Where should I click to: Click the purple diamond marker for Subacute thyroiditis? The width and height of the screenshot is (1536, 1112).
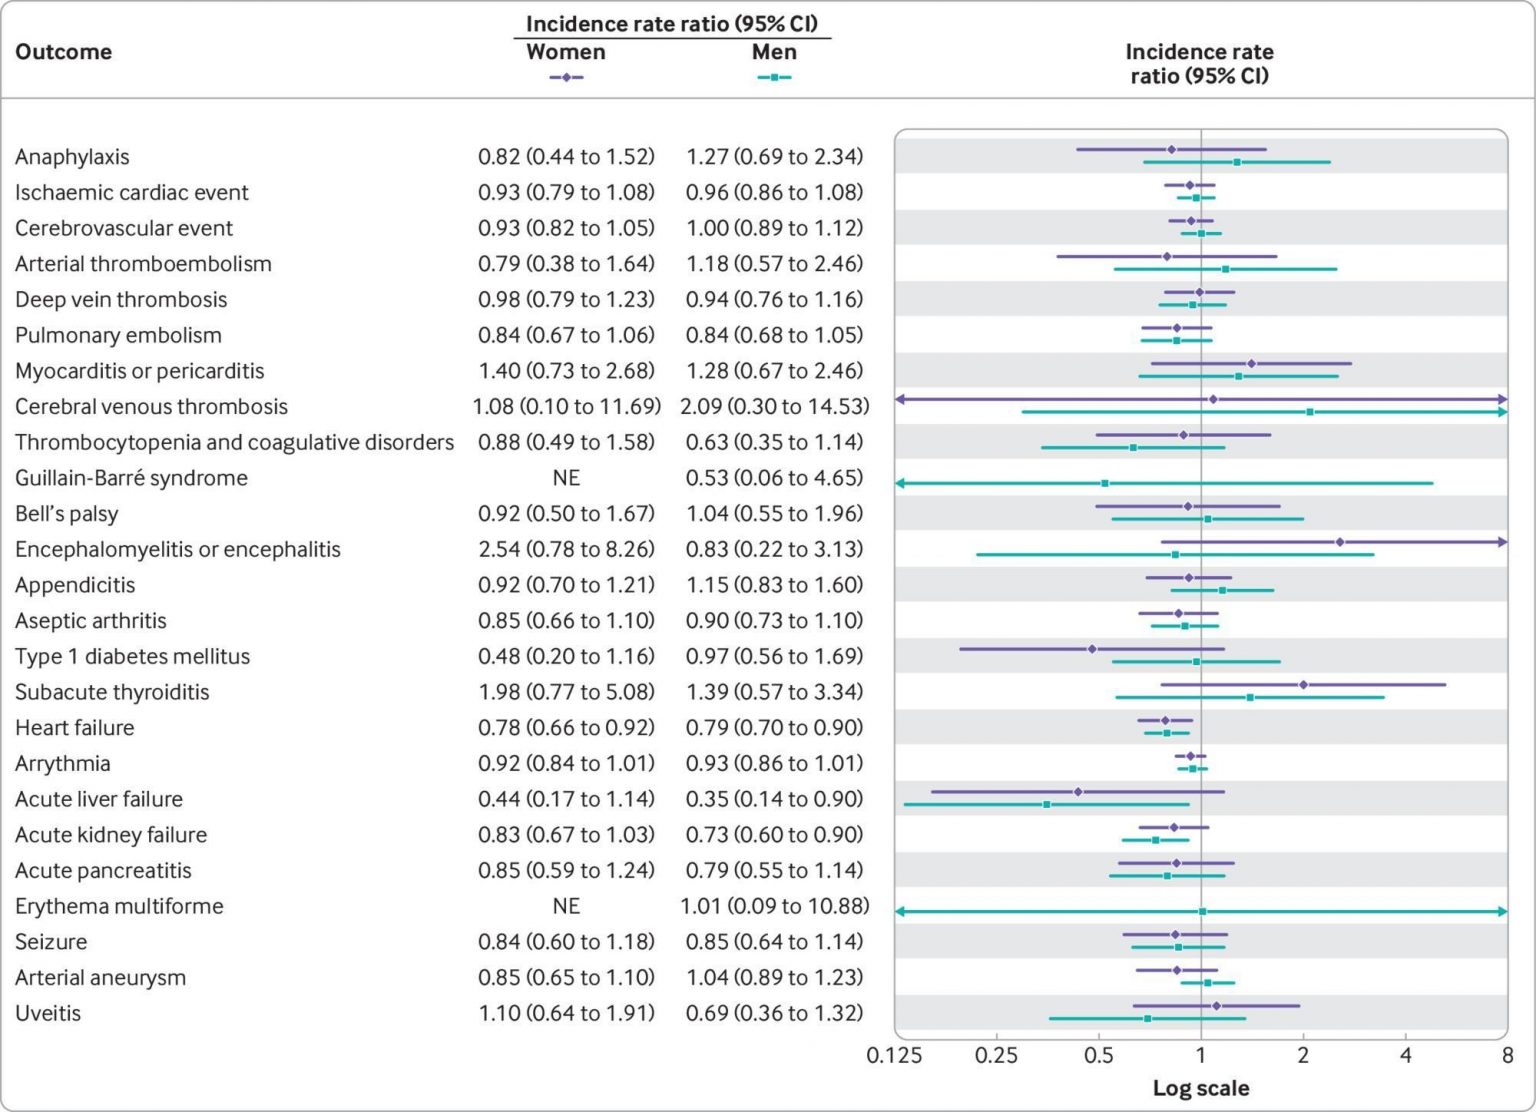[x=1303, y=685]
